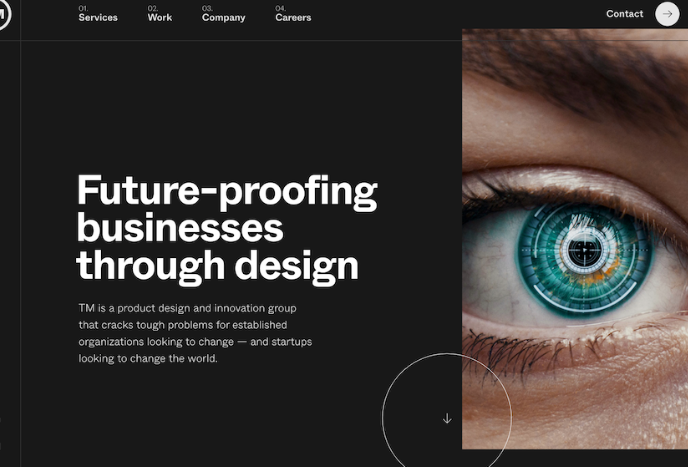Click the digital teal iris in the eye photo
Screen dimensions: 688x467
584,259
